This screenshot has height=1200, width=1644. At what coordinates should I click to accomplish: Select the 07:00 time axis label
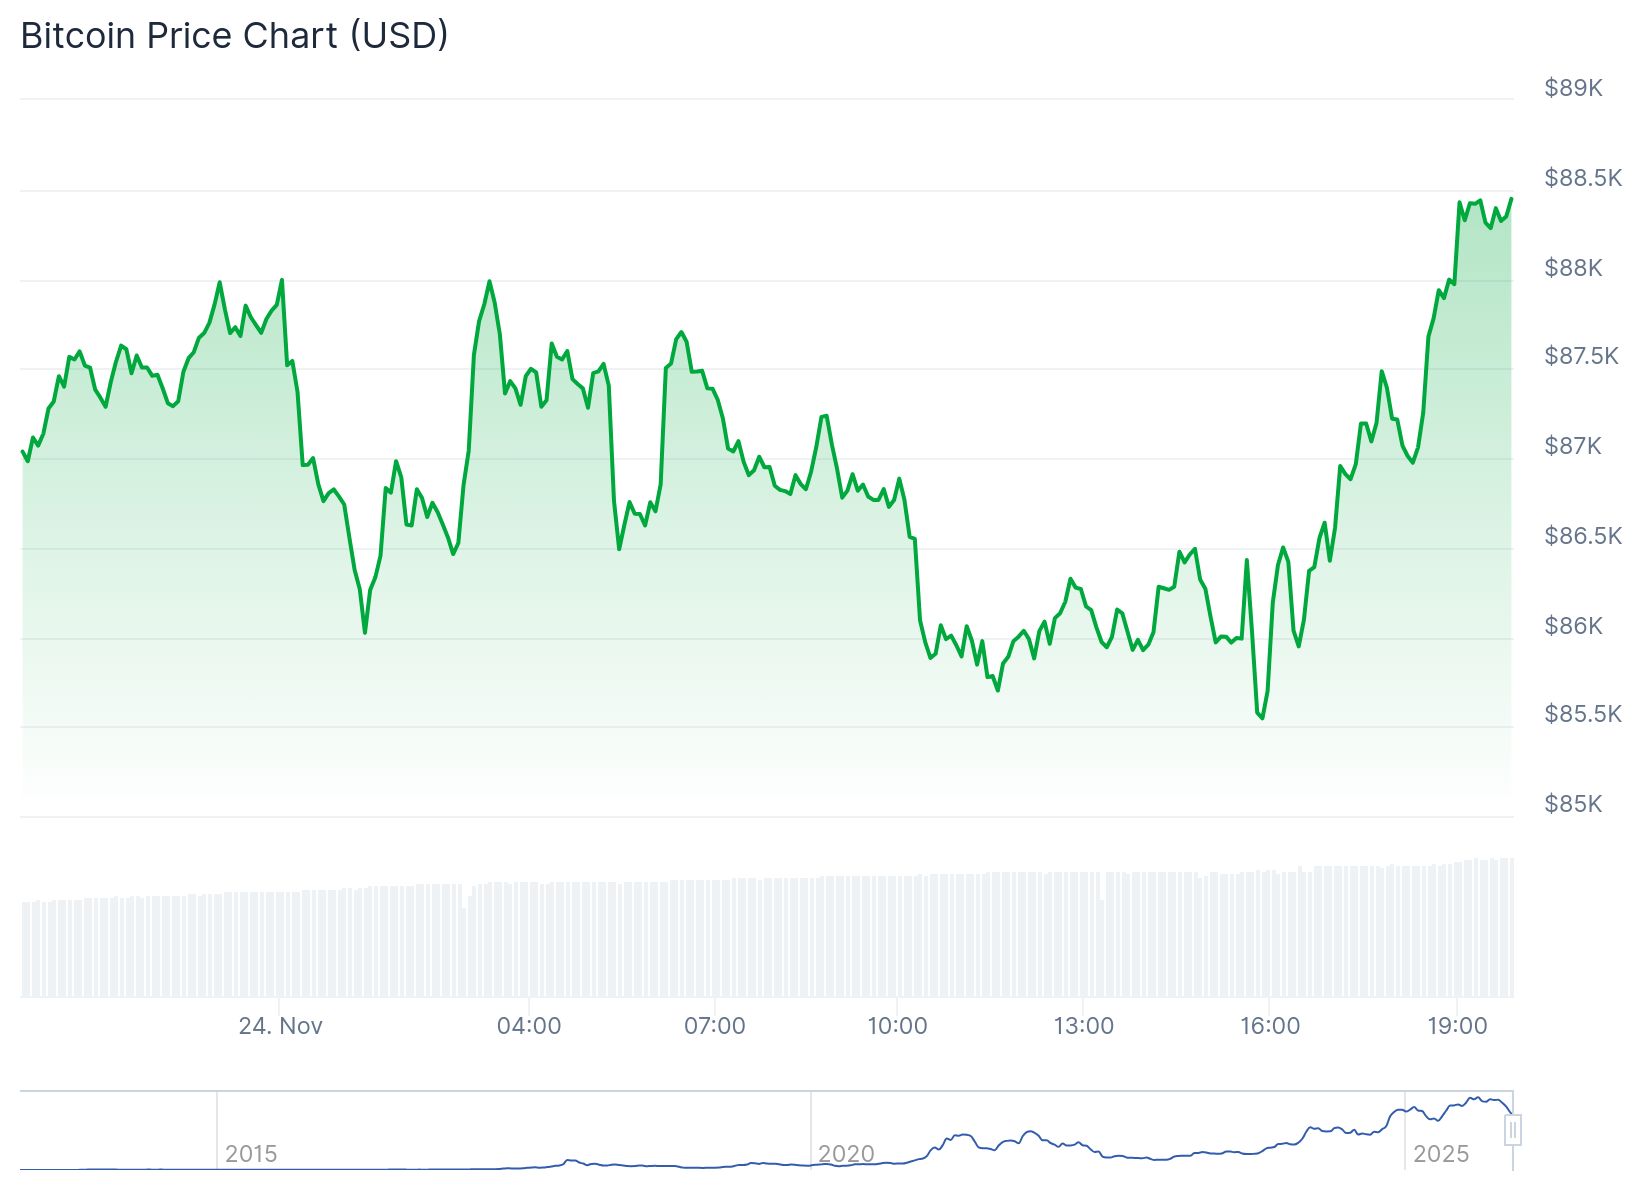coord(715,1026)
